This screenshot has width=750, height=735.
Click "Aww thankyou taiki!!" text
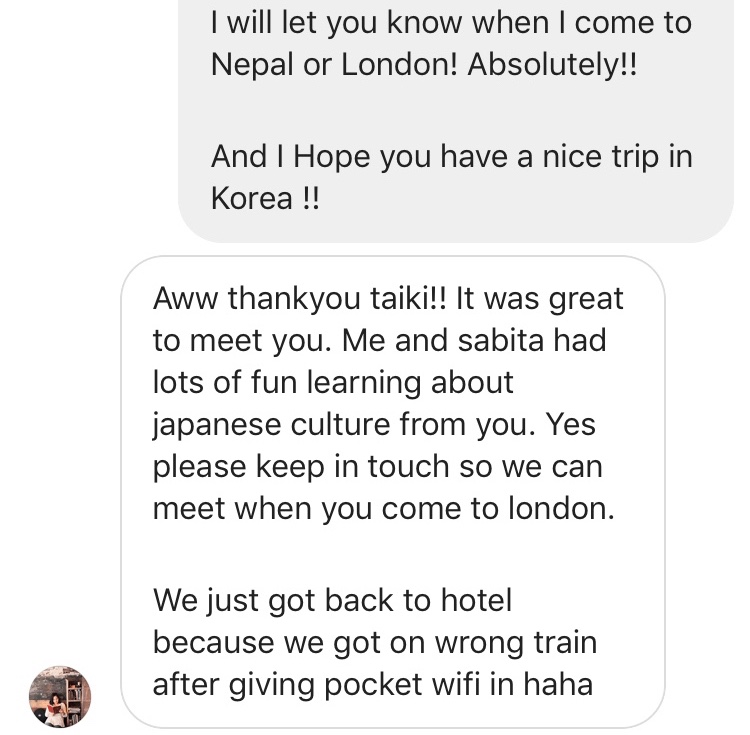tap(299, 298)
